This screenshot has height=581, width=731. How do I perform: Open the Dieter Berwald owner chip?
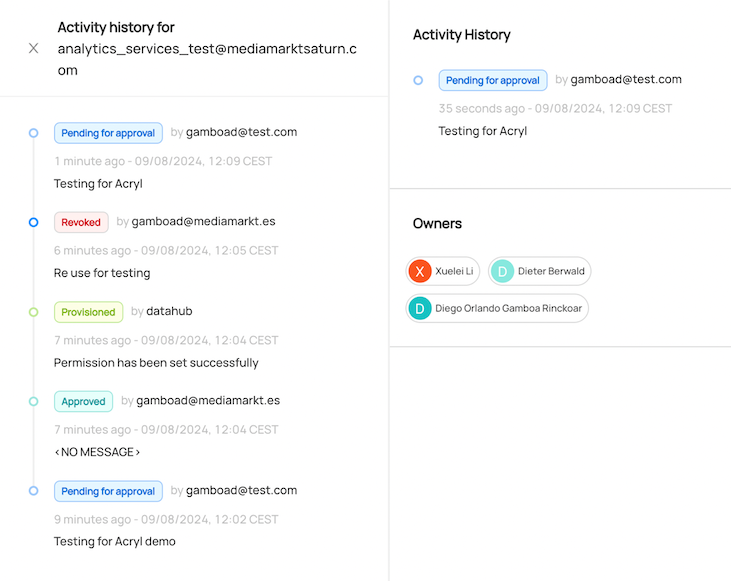click(539, 271)
